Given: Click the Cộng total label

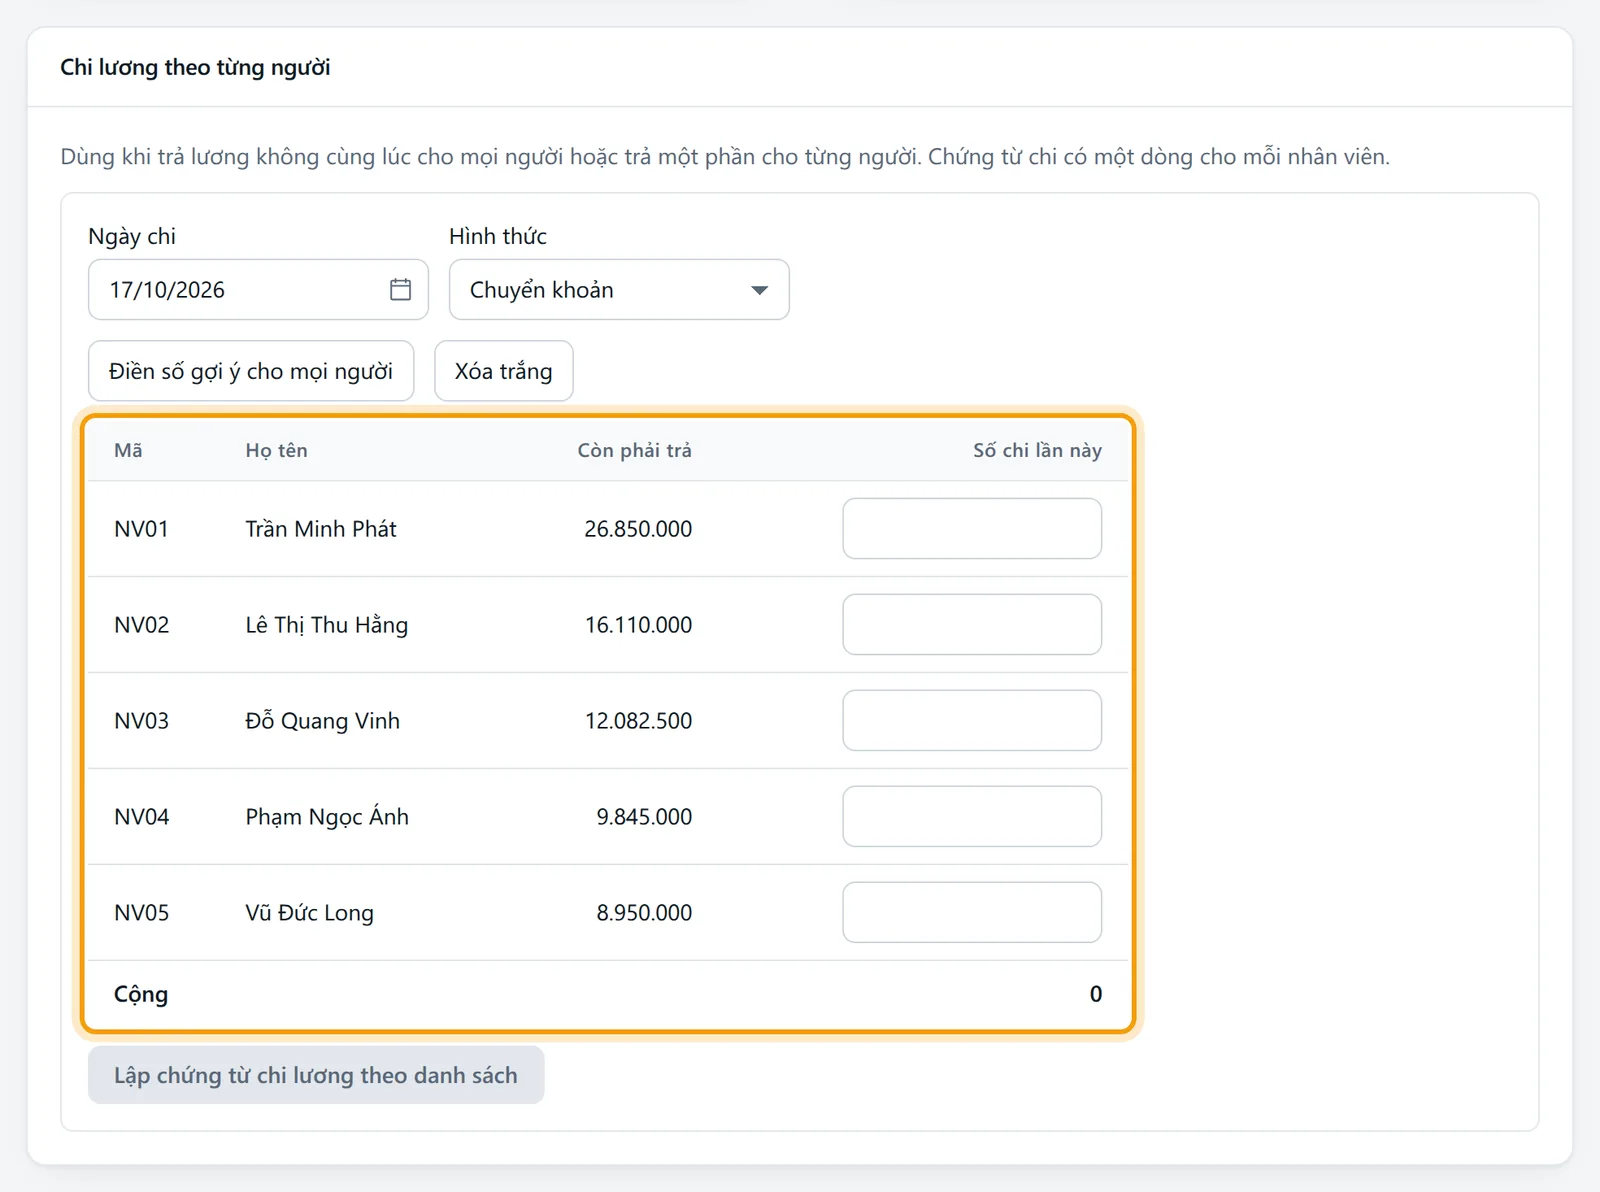Looking at the screenshot, I should (141, 995).
